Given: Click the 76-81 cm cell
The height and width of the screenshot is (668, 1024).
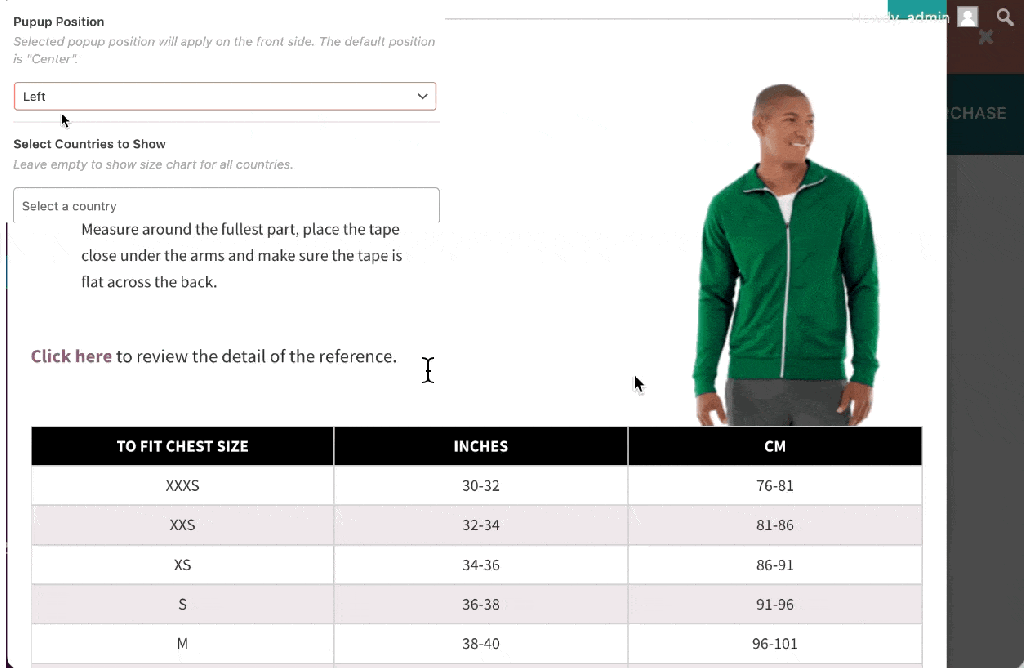Looking at the screenshot, I should click(775, 485).
